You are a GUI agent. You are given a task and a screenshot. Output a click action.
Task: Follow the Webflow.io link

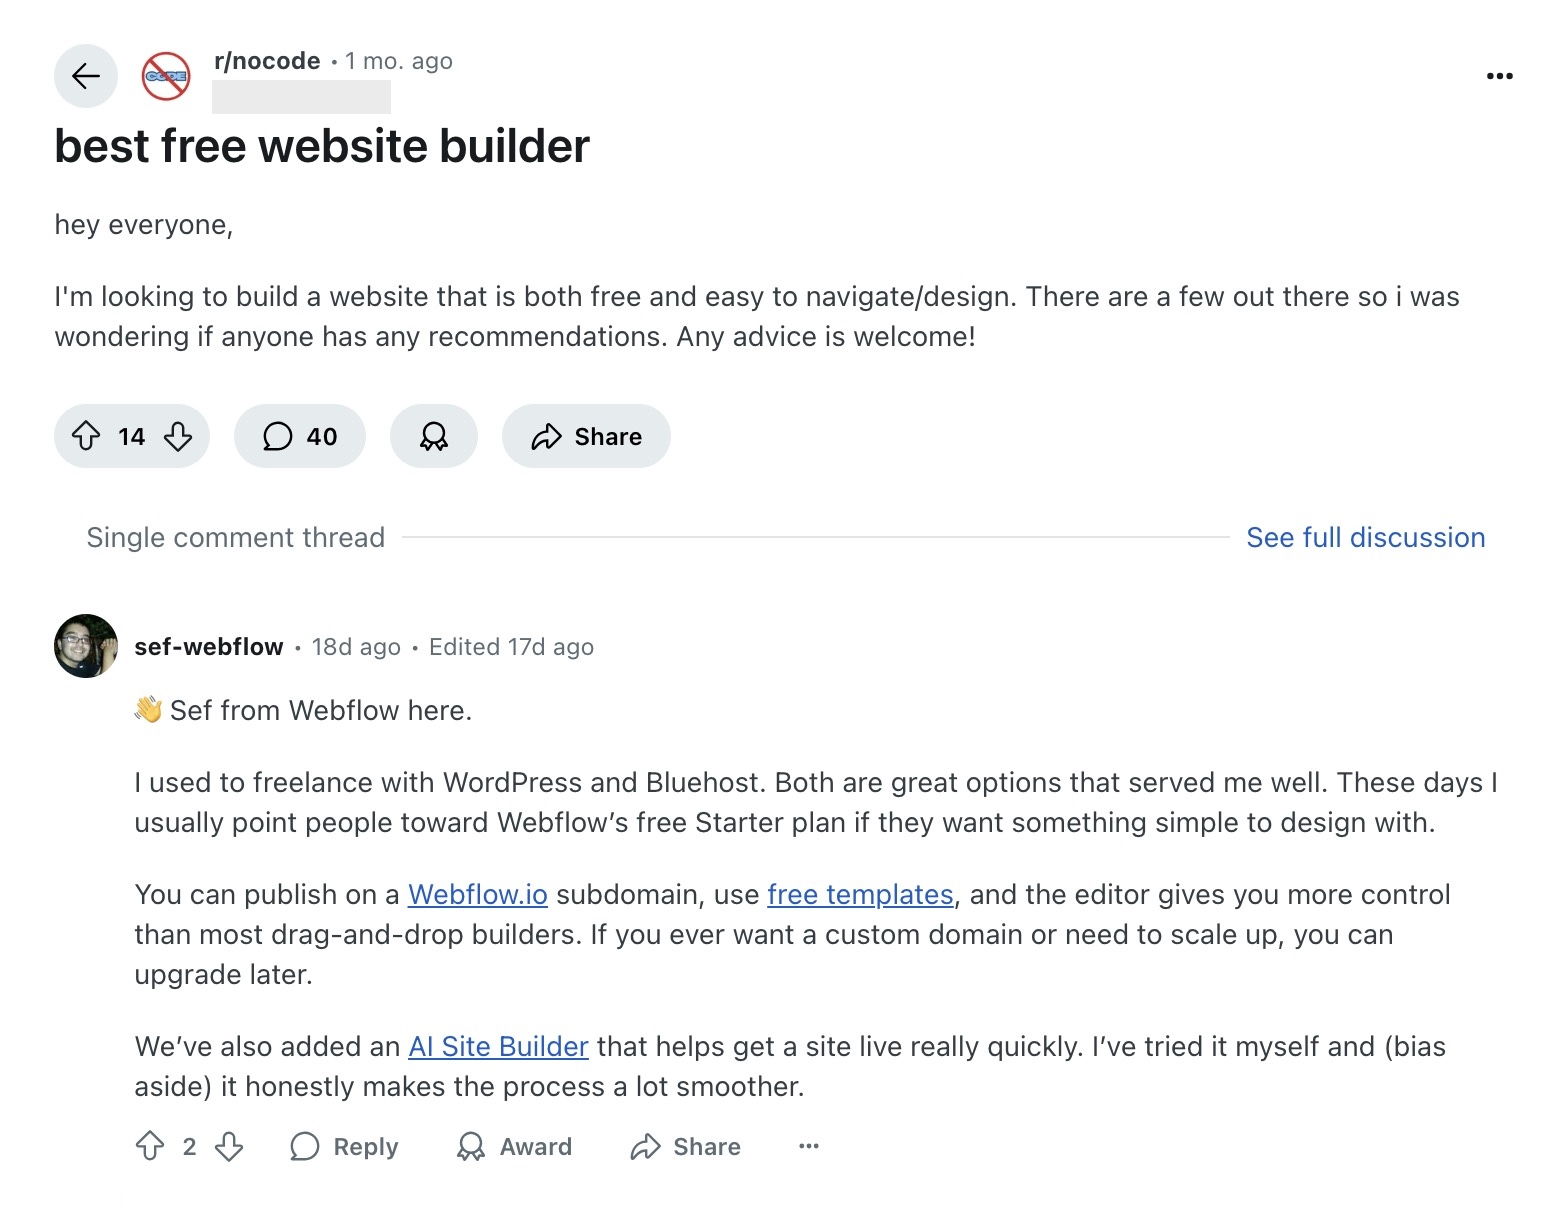477,894
